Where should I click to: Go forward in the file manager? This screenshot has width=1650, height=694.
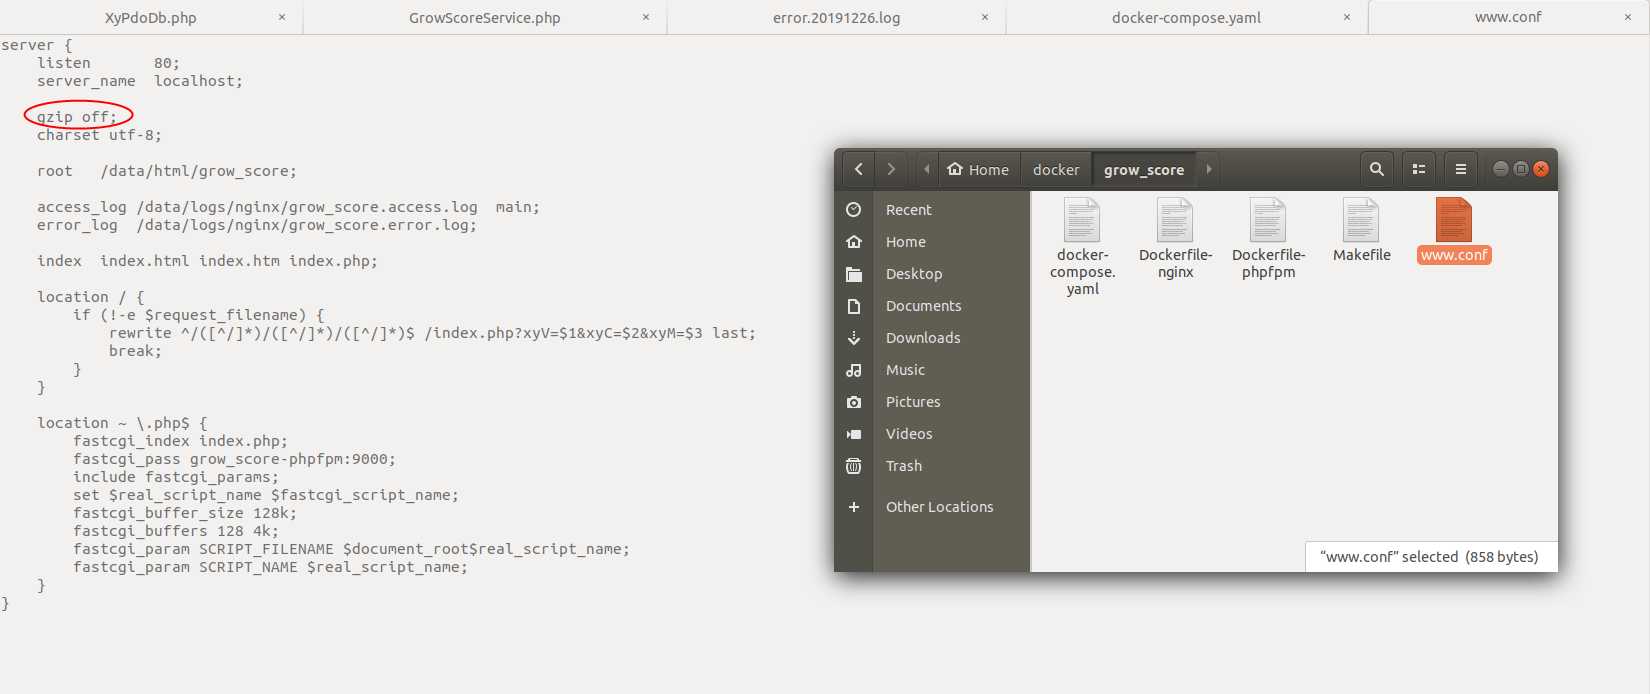click(891, 169)
